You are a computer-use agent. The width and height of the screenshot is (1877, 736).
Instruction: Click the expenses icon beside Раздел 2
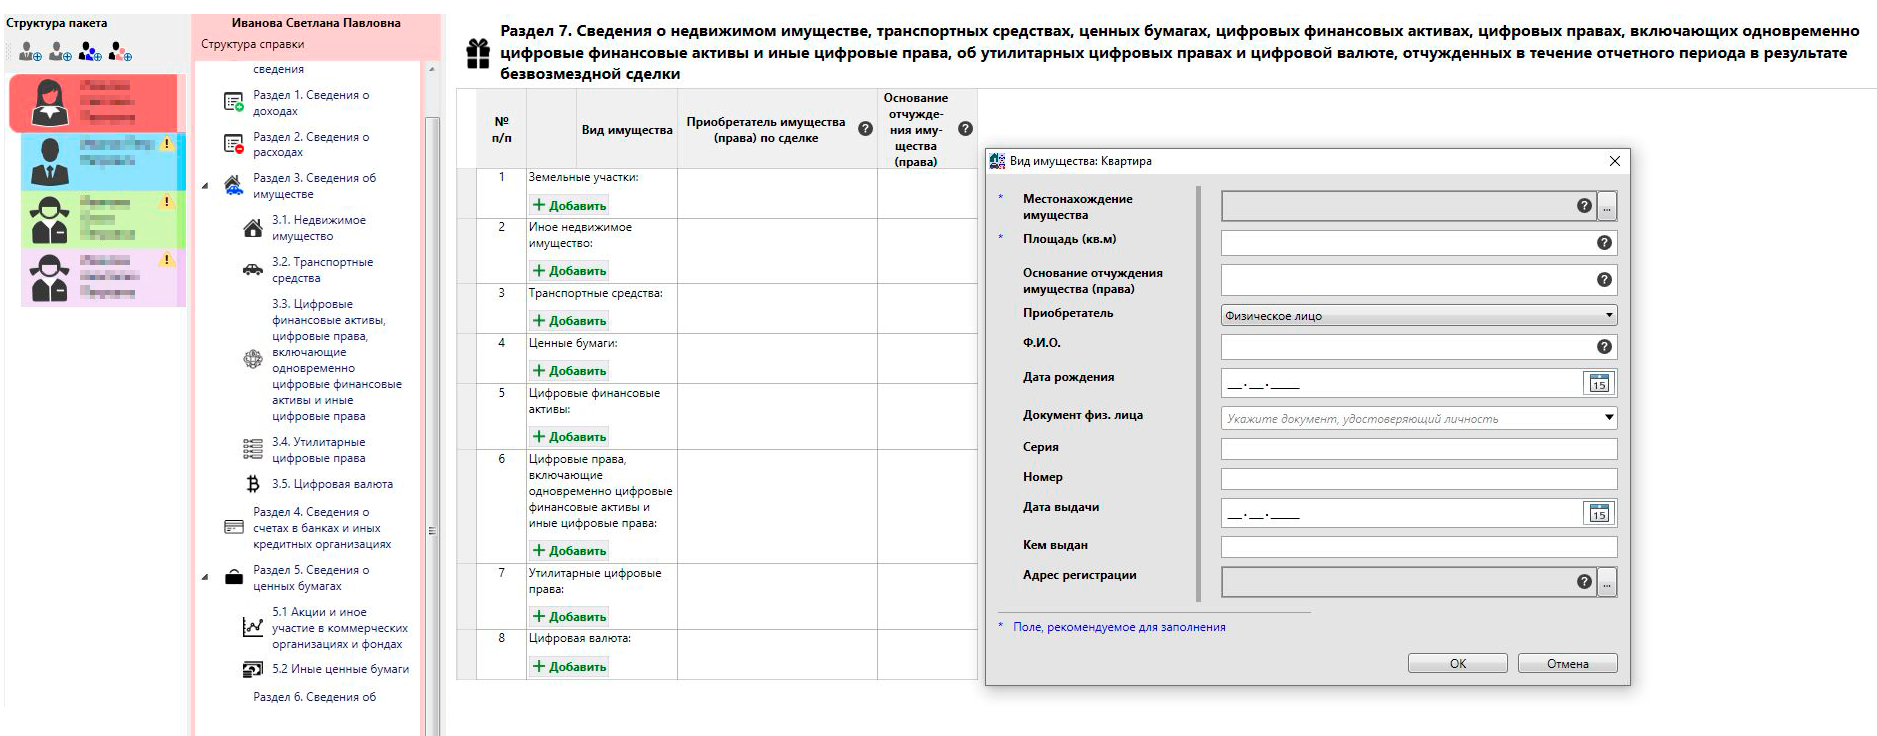[x=234, y=144]
